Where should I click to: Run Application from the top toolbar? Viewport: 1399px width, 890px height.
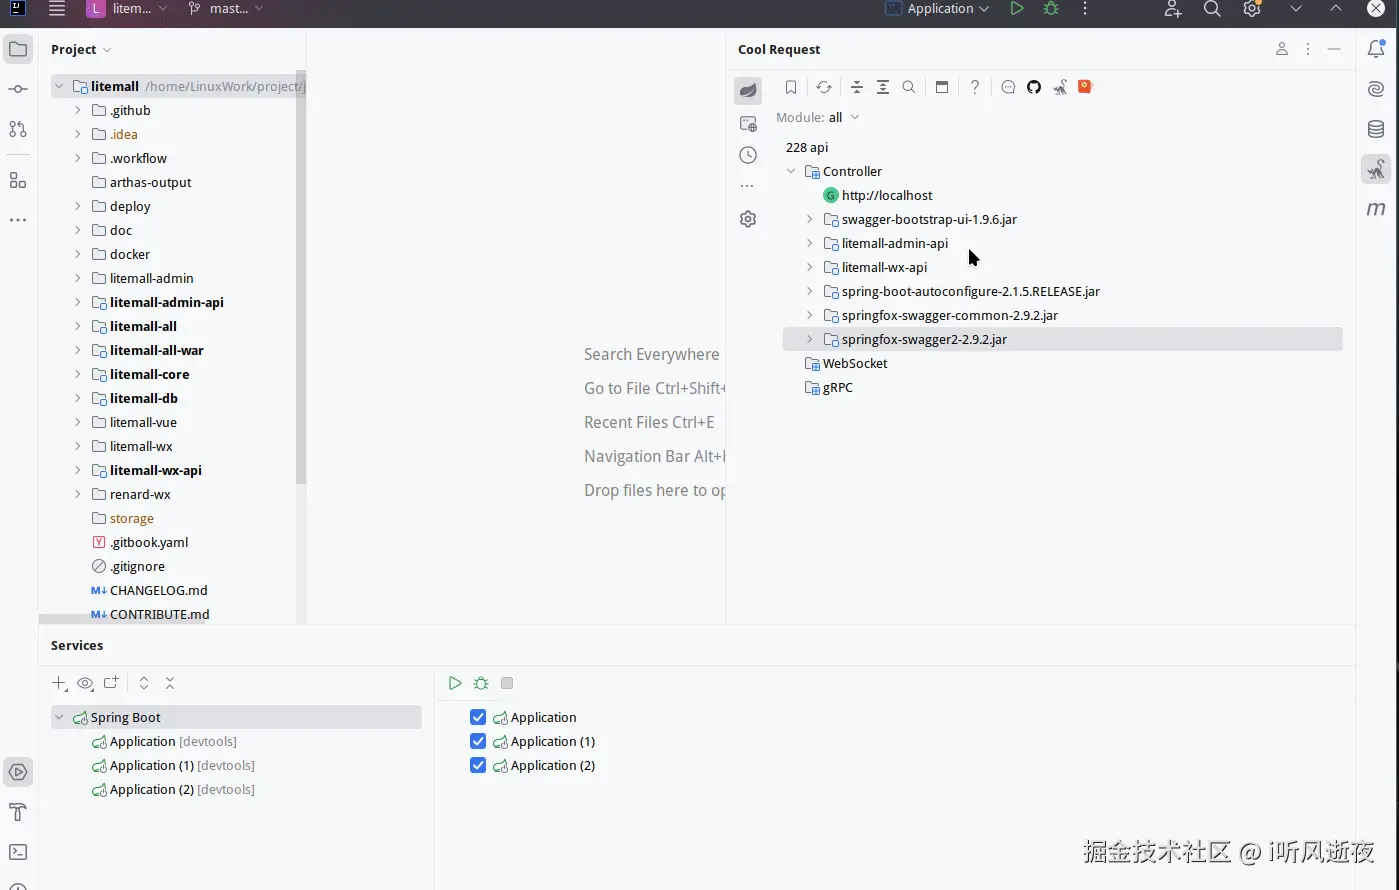[1017, 9]
